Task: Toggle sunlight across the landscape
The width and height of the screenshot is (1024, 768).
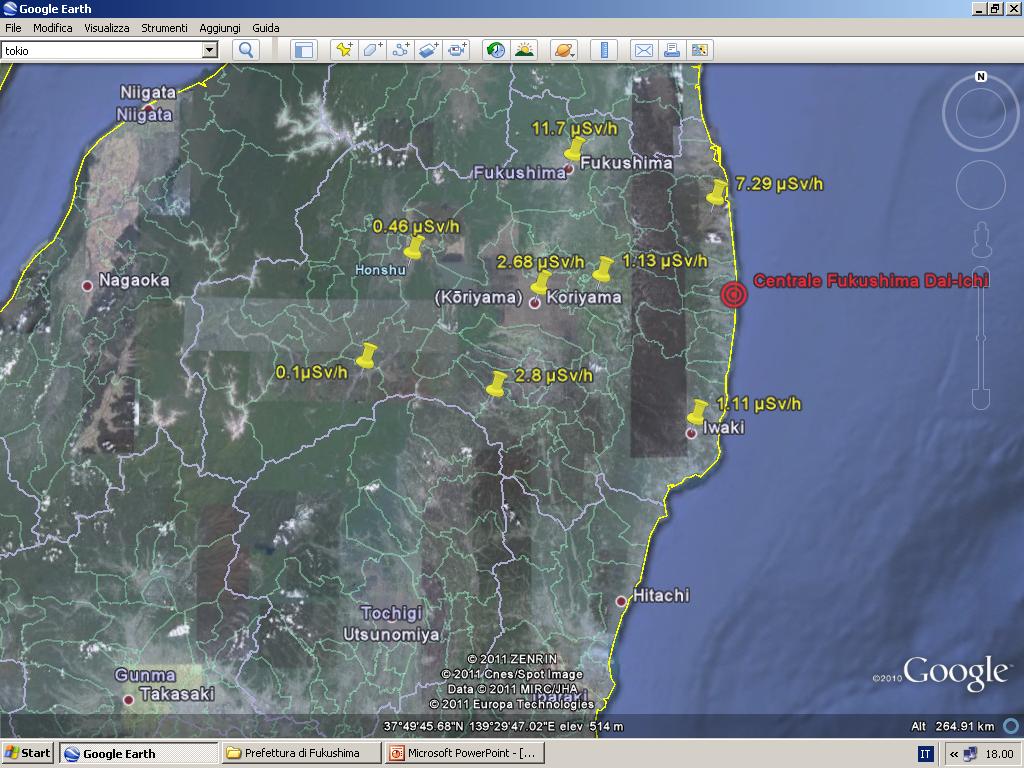Action: point(524,50)
